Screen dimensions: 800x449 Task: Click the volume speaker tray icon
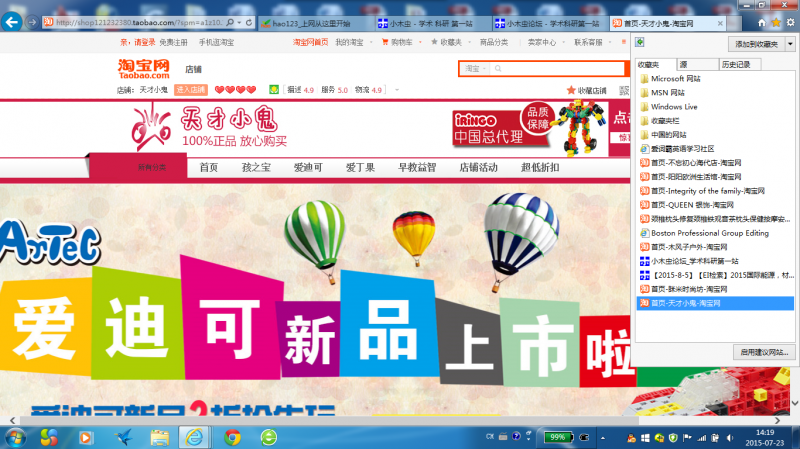[730, 438]
